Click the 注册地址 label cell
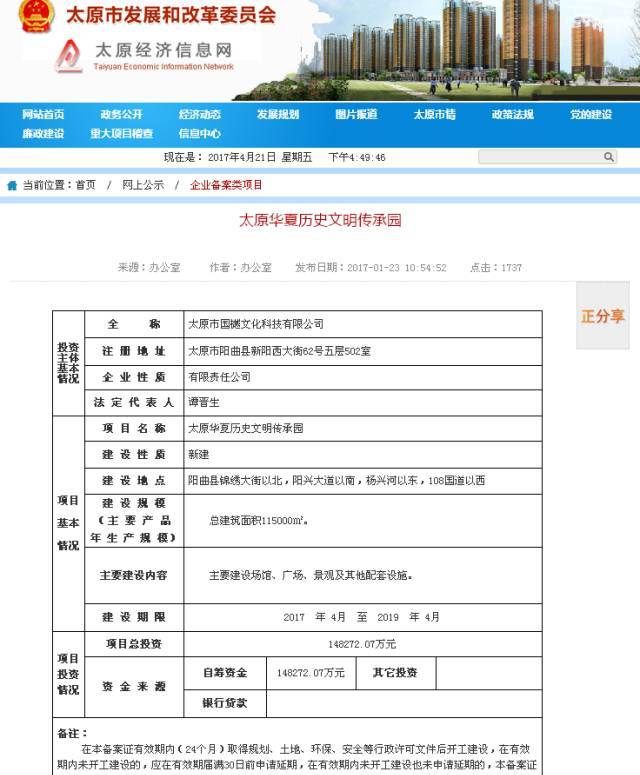 (134, 351)
